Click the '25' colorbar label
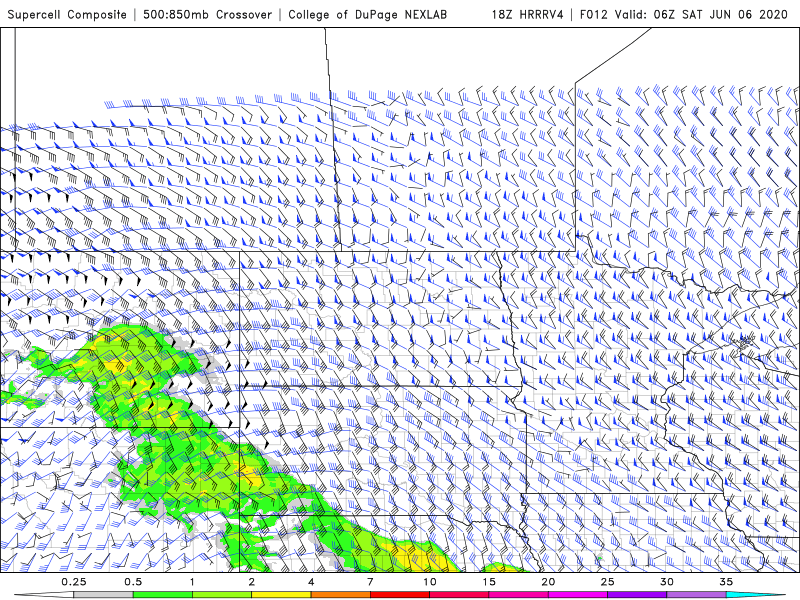This screenshot has width=800, height=600. pyautogui.click(x=607, y=582)
